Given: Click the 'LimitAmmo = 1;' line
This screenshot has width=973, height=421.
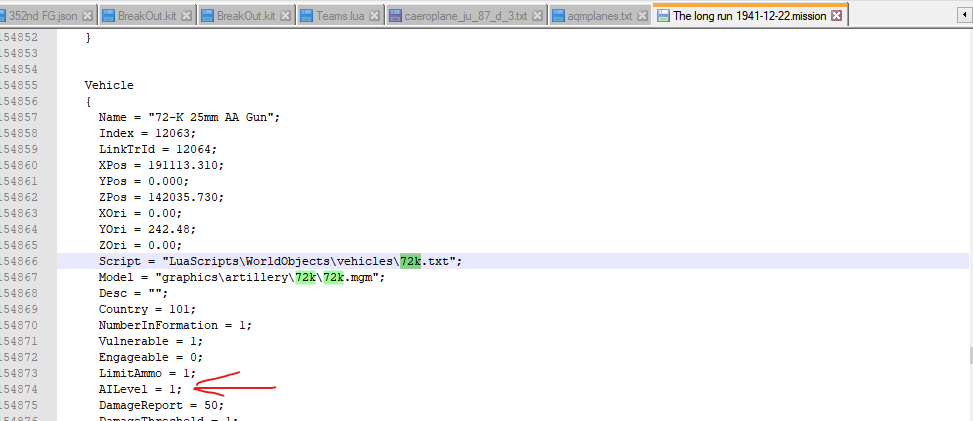Looking at the screenshot, I should (x=147, y=374).
